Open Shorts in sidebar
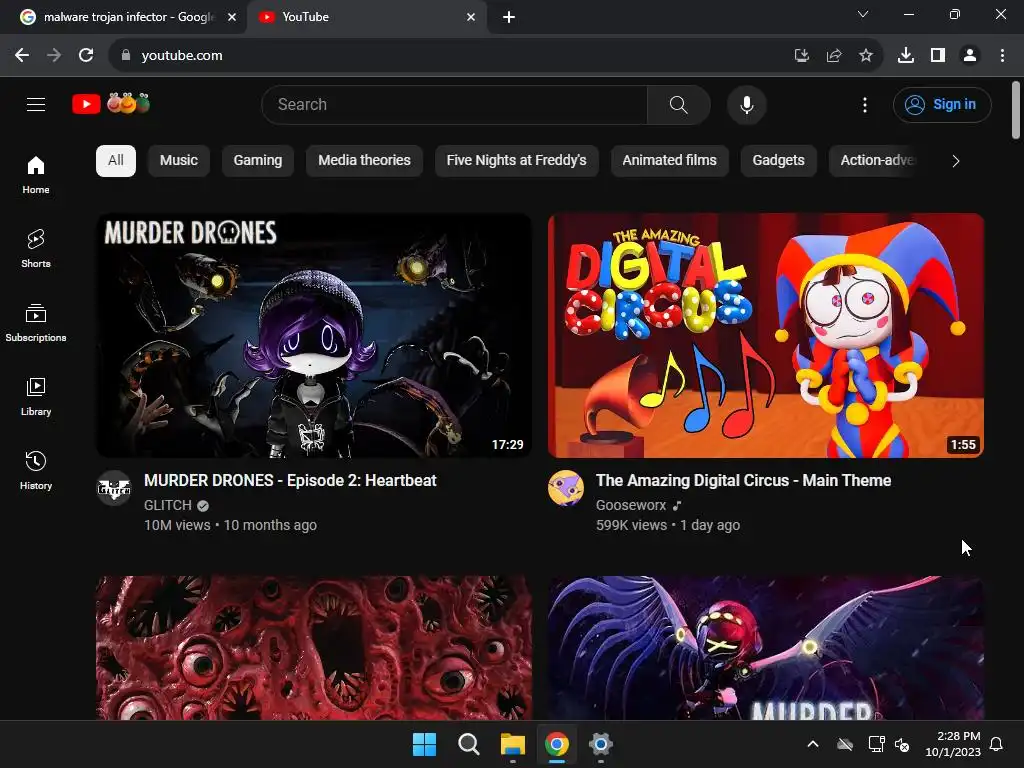1024x768 pixels. (x=36, y=248)
